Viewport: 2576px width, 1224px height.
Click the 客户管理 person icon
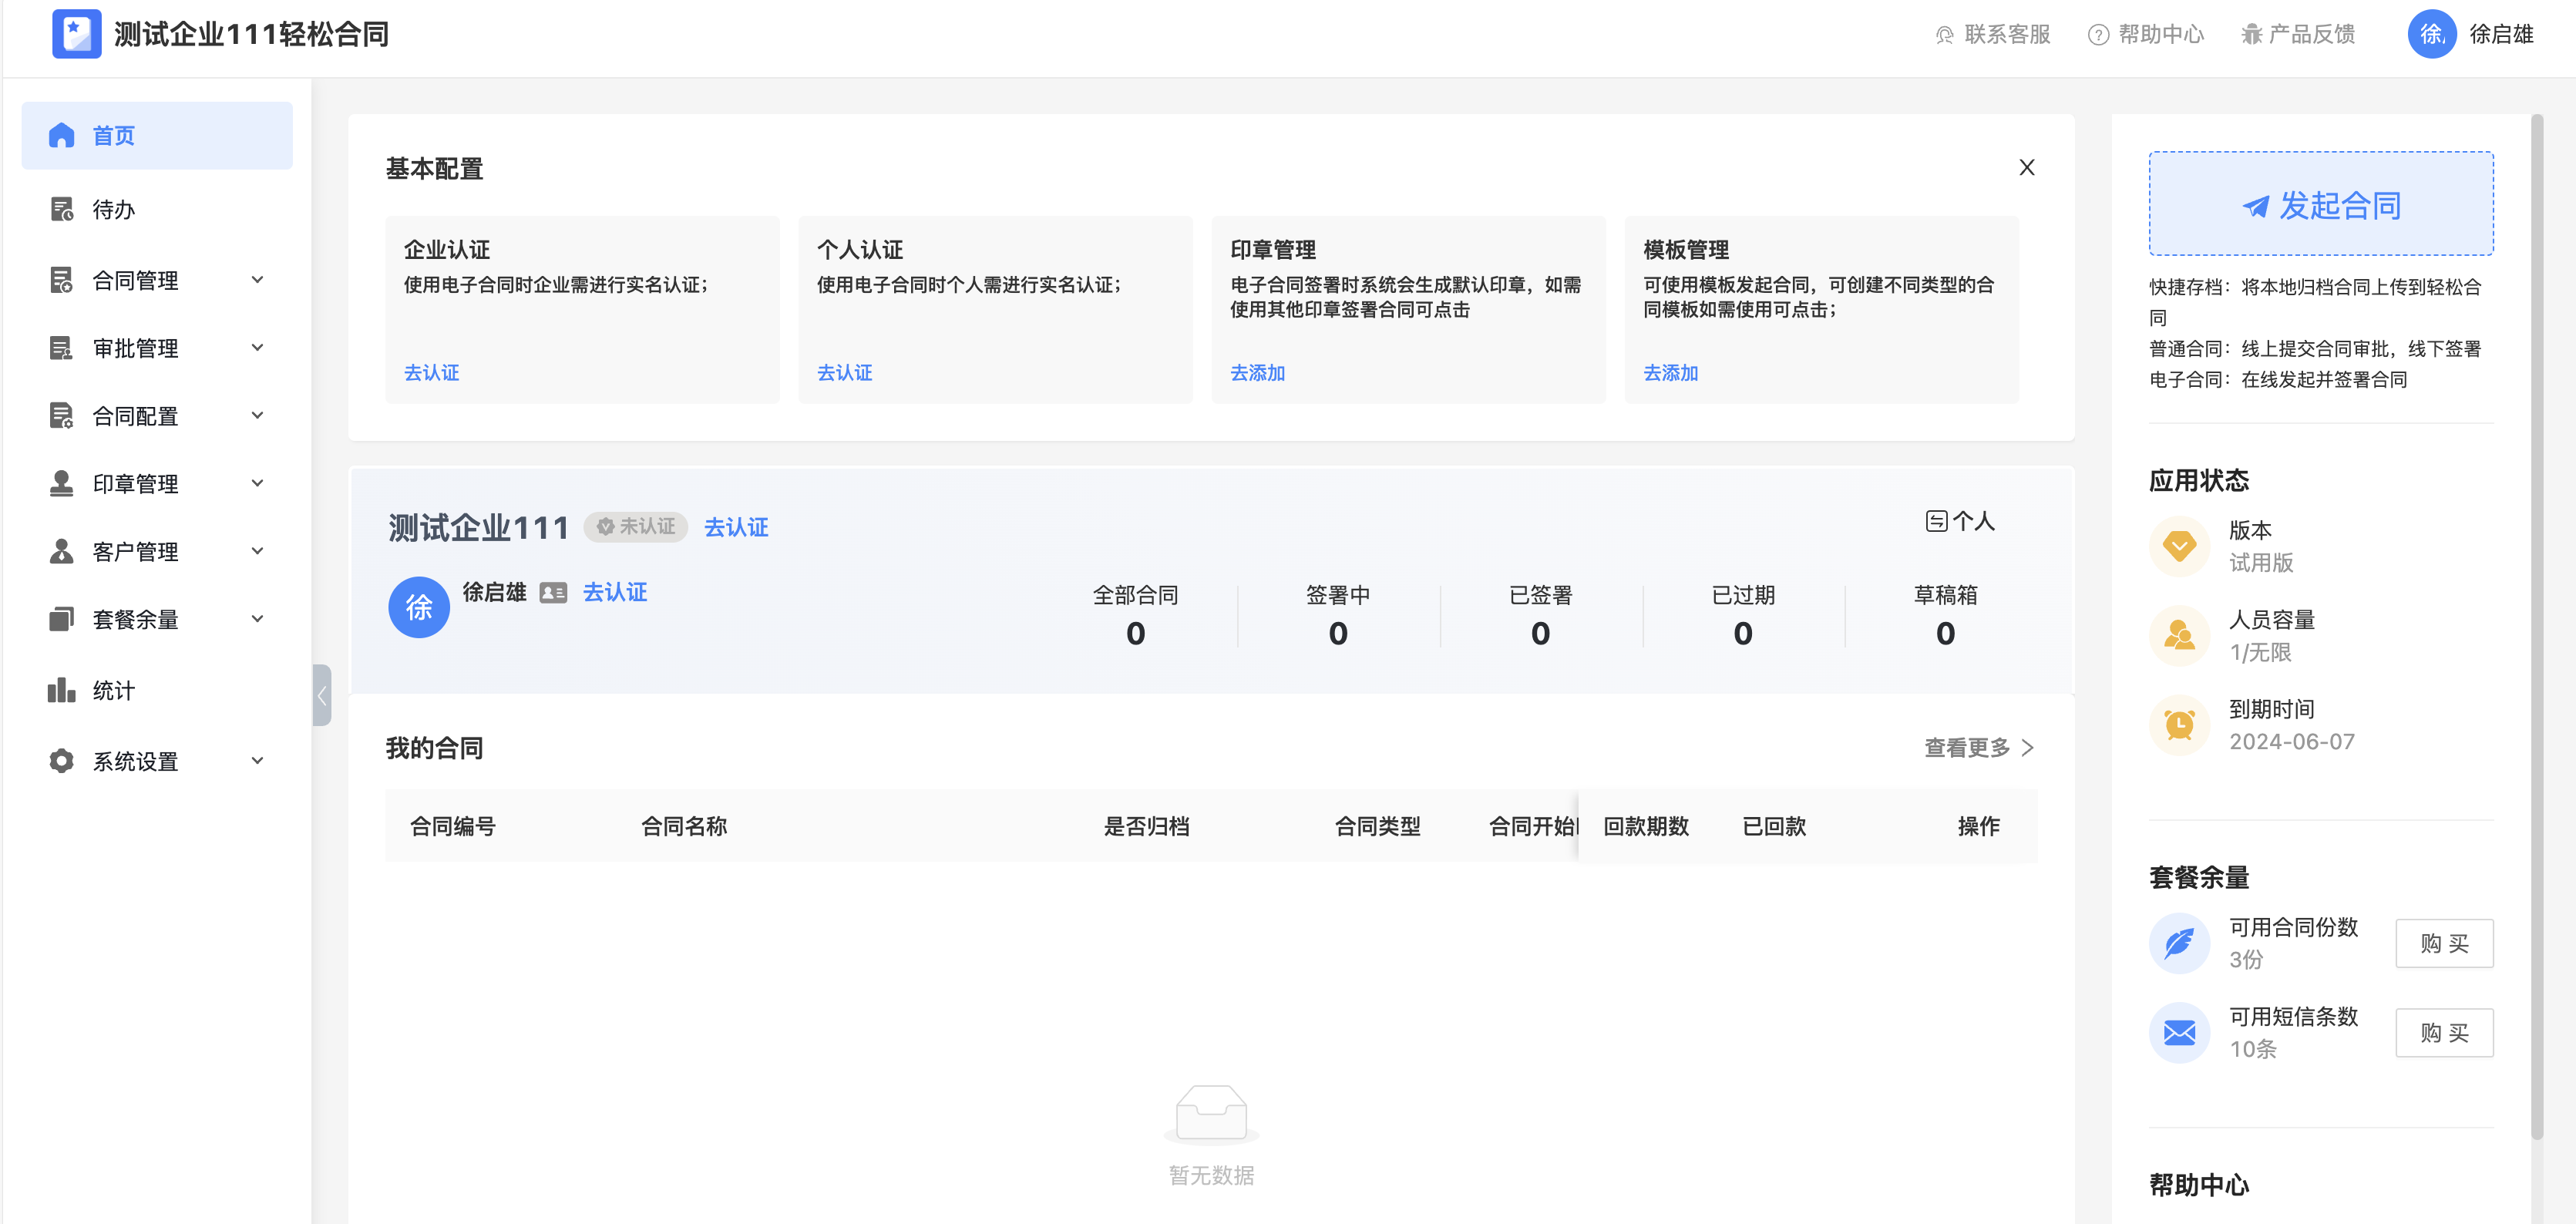[x=62, y=551]
